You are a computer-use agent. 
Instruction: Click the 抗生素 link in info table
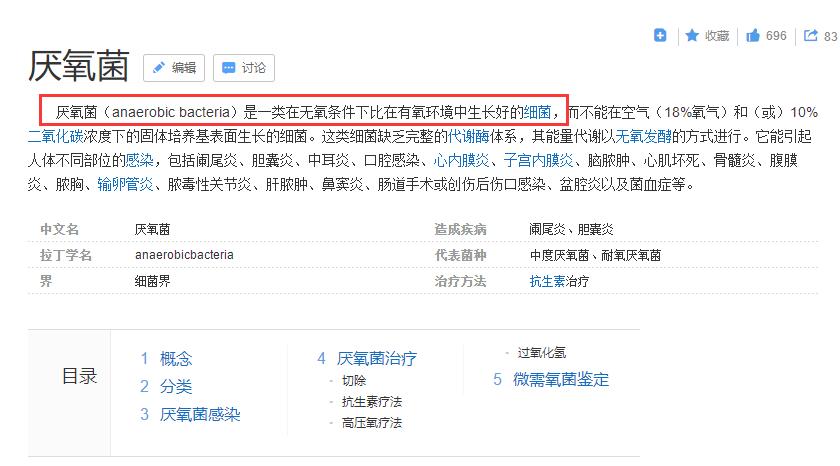[547, 281]
